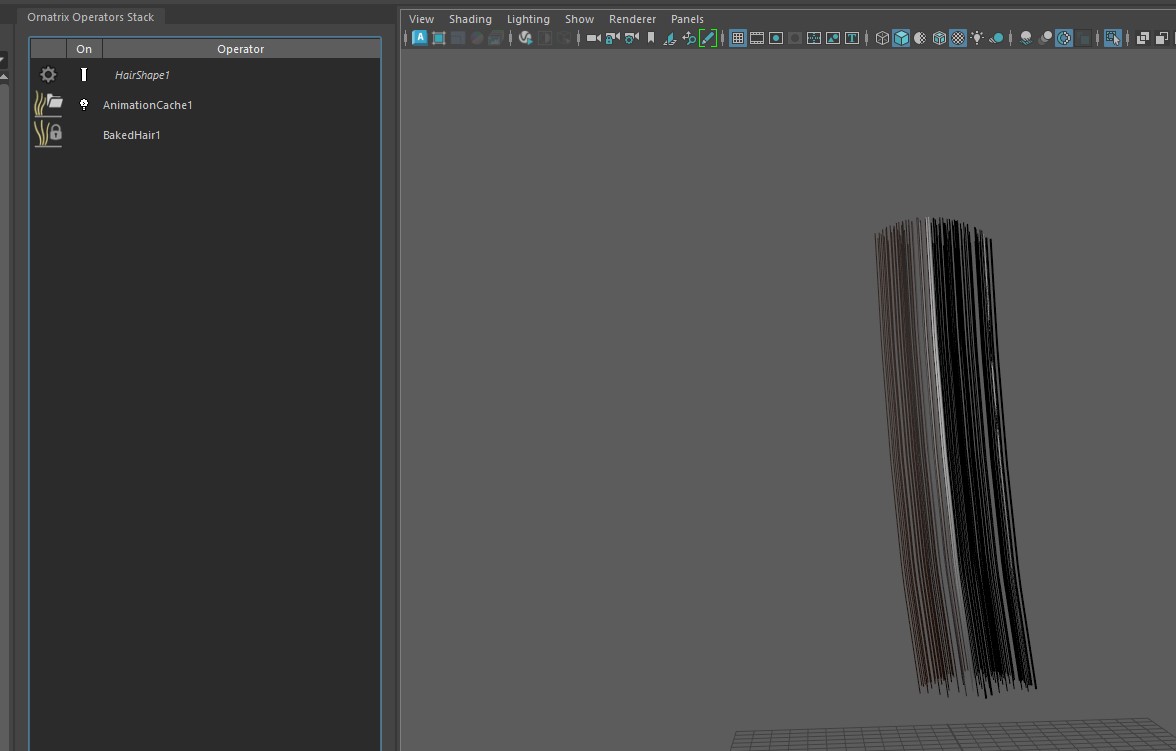Select the Ornatrix Operators Stack tab
This screenshot has width=1176, height=751.
pos(90,17)
